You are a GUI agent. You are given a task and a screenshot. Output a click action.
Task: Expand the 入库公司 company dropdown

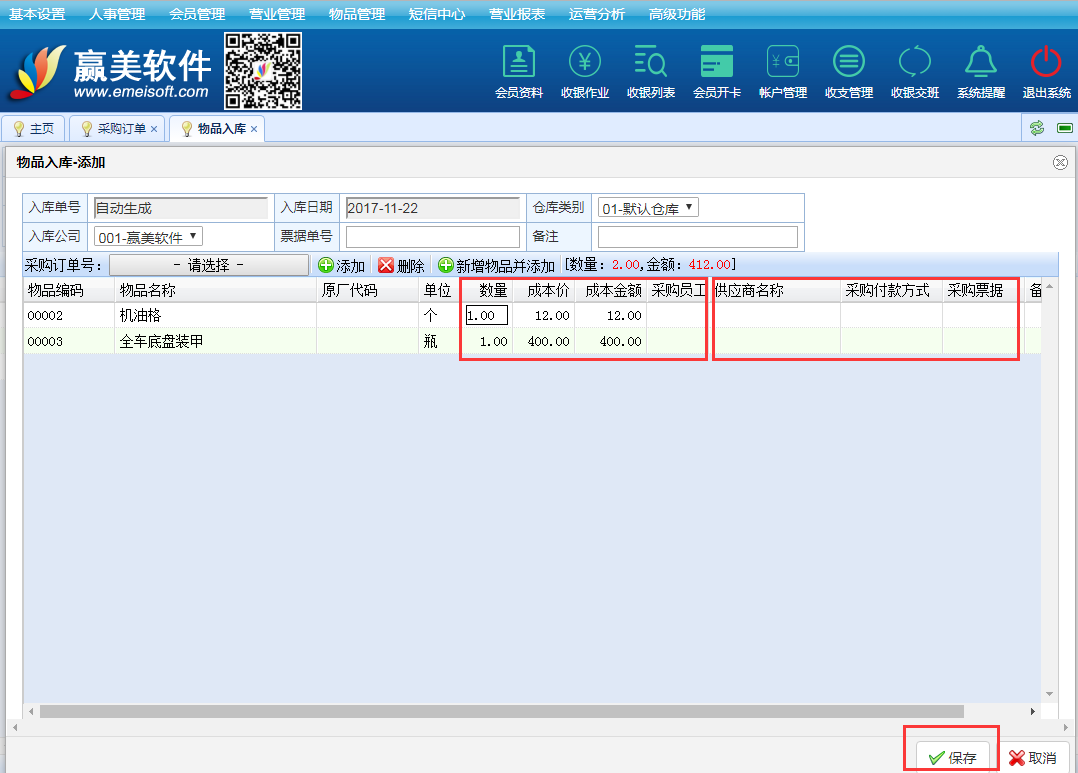[148, 237]
